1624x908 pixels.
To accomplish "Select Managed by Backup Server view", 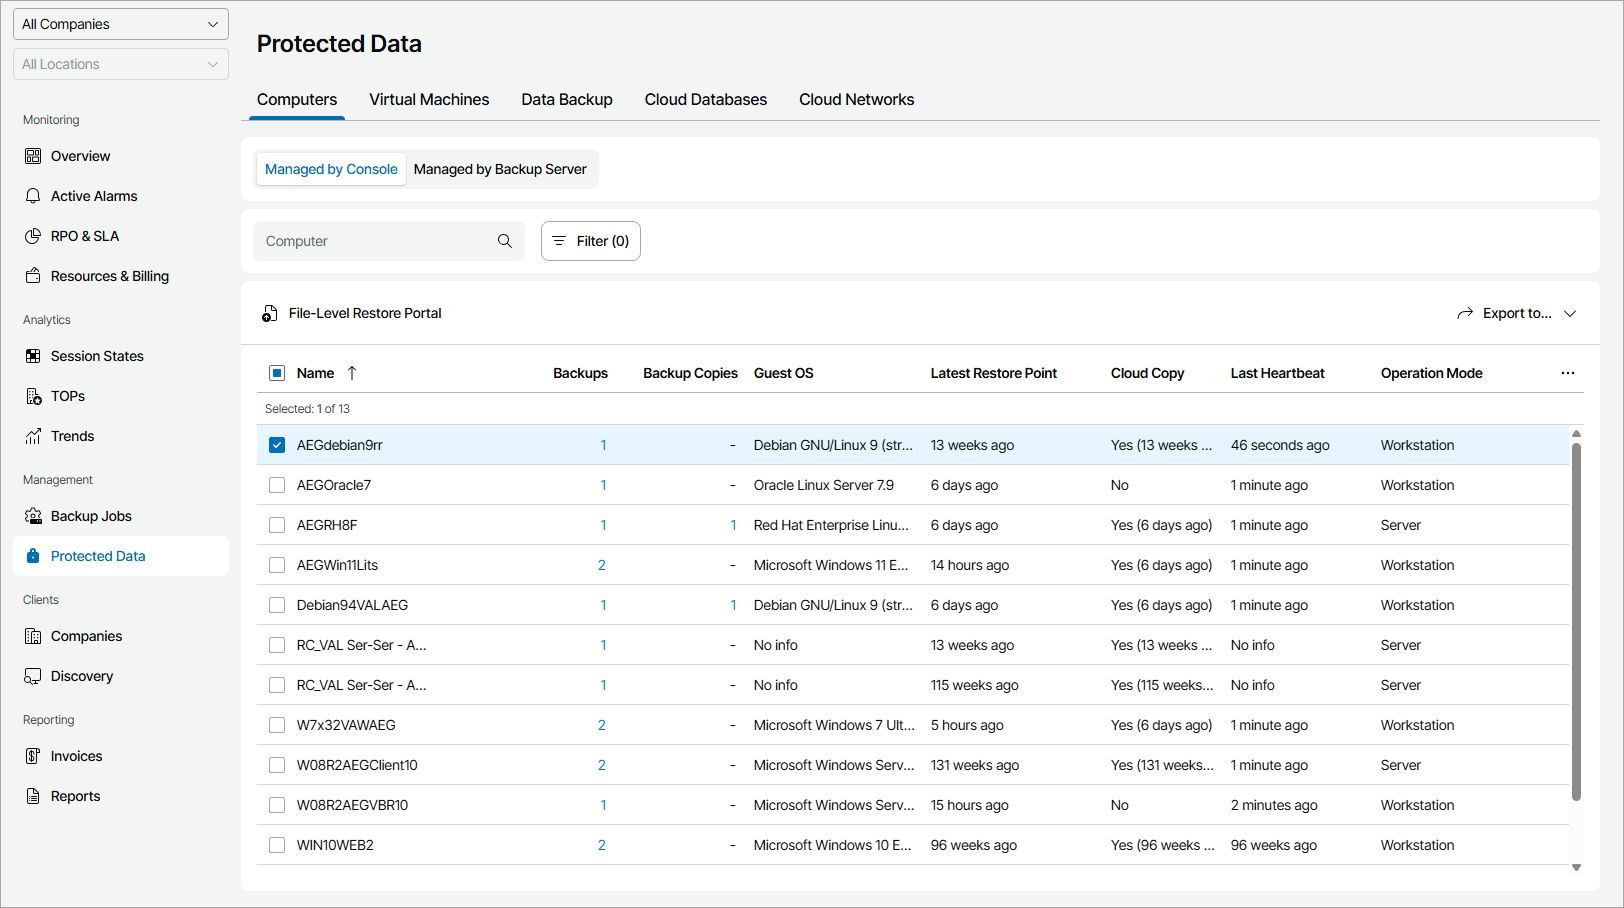I will [500, 169].
